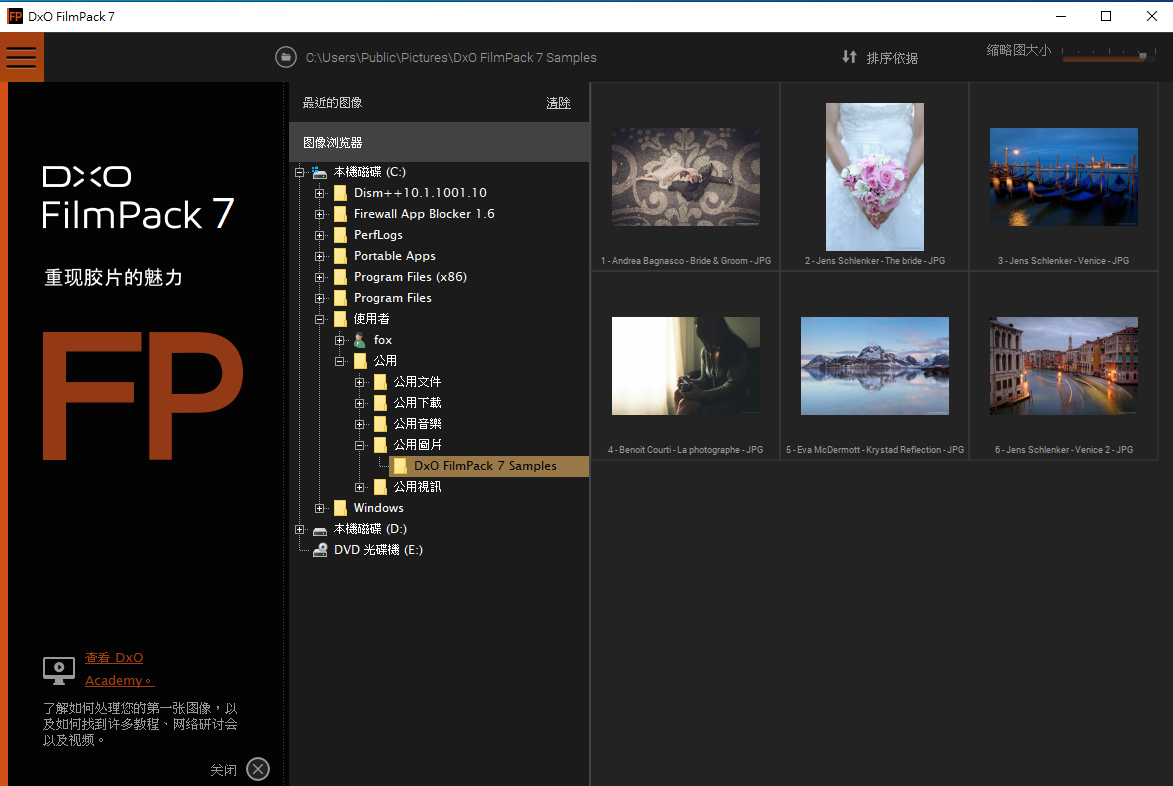This screenshot has height=786, width=1173.
Task: Click the fox user icon
Action: click(x=360, y=340)
